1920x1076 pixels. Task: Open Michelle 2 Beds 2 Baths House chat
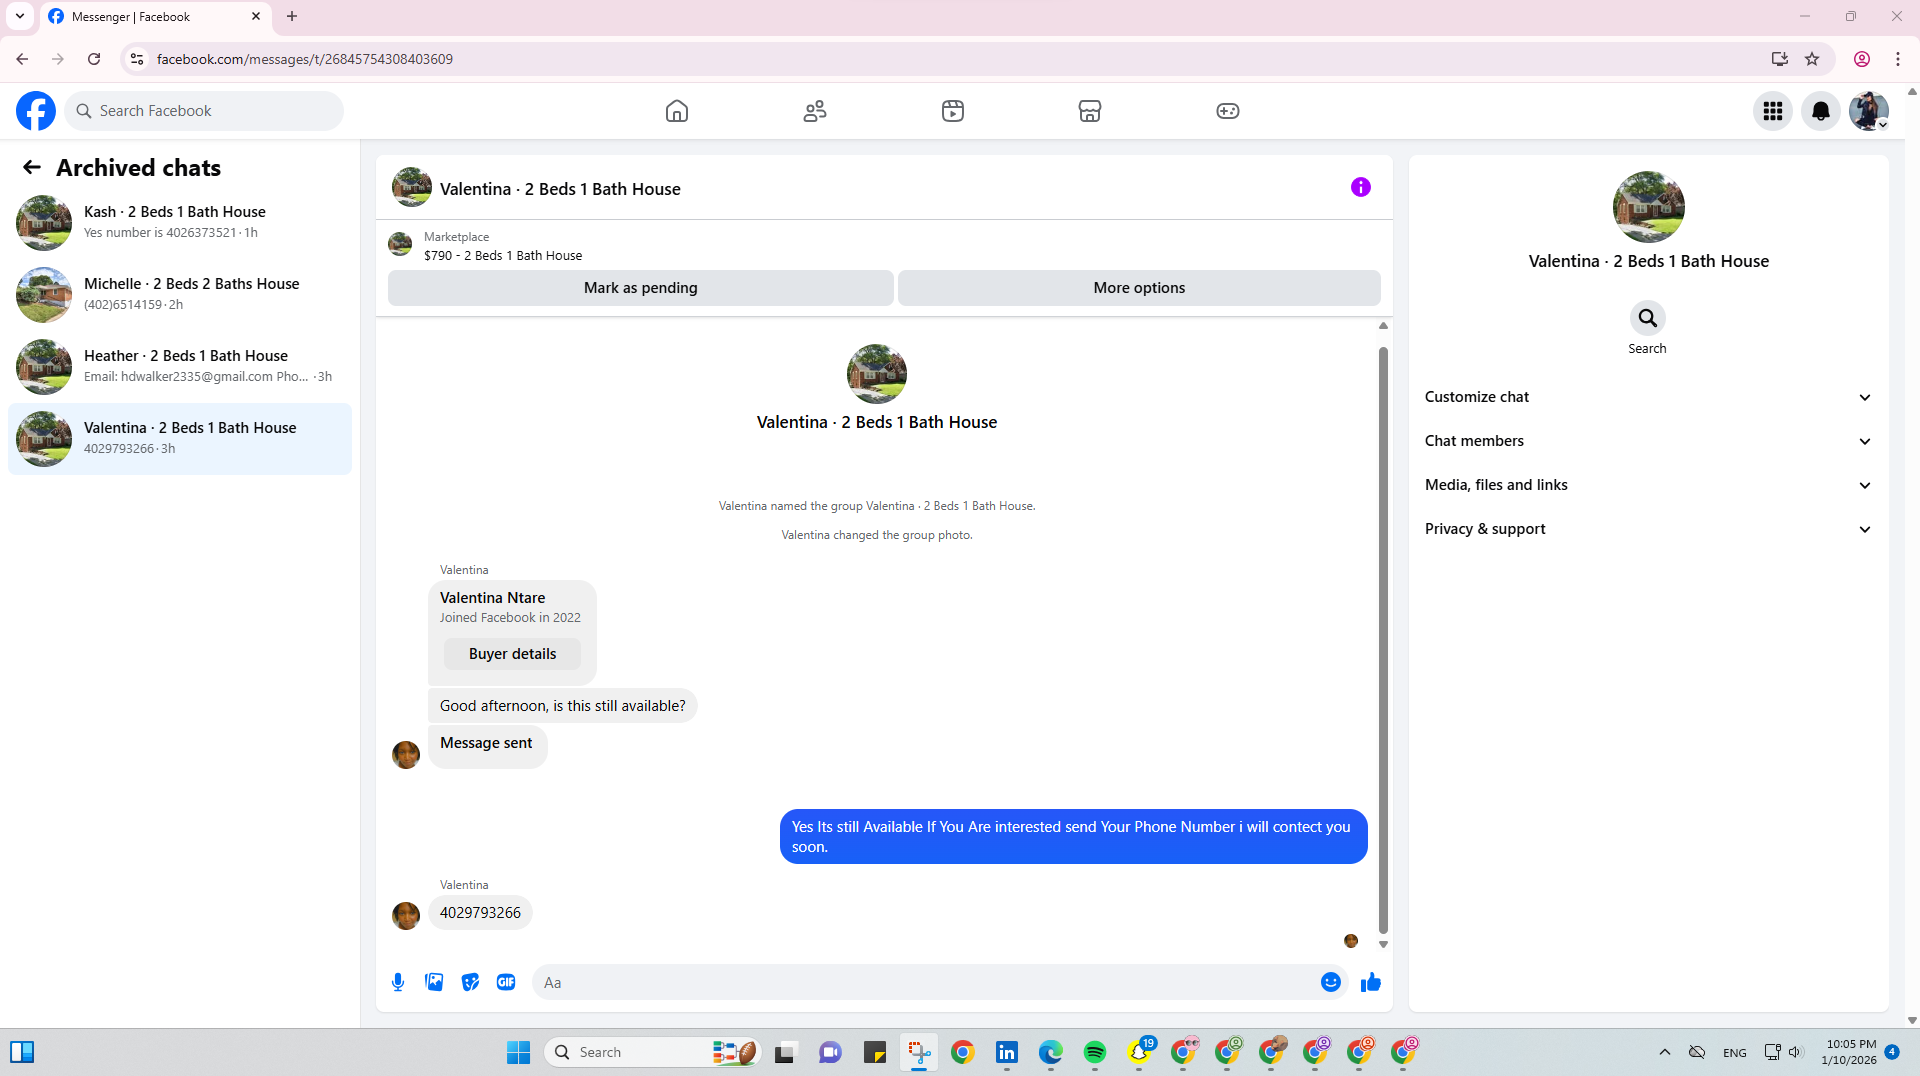tap(180, 294)
